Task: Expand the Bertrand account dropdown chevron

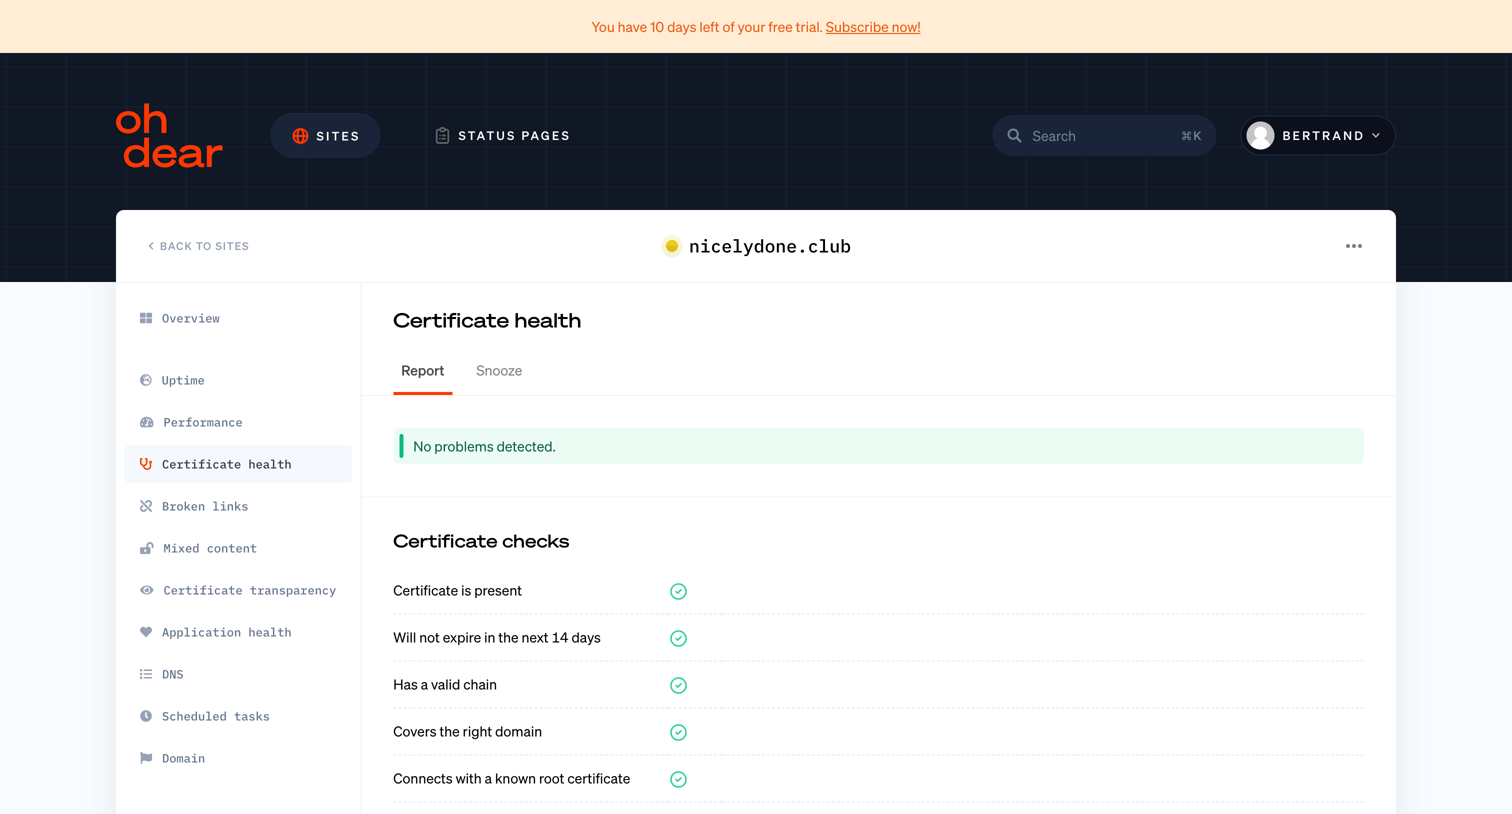Action: [x=1376, y=136]
